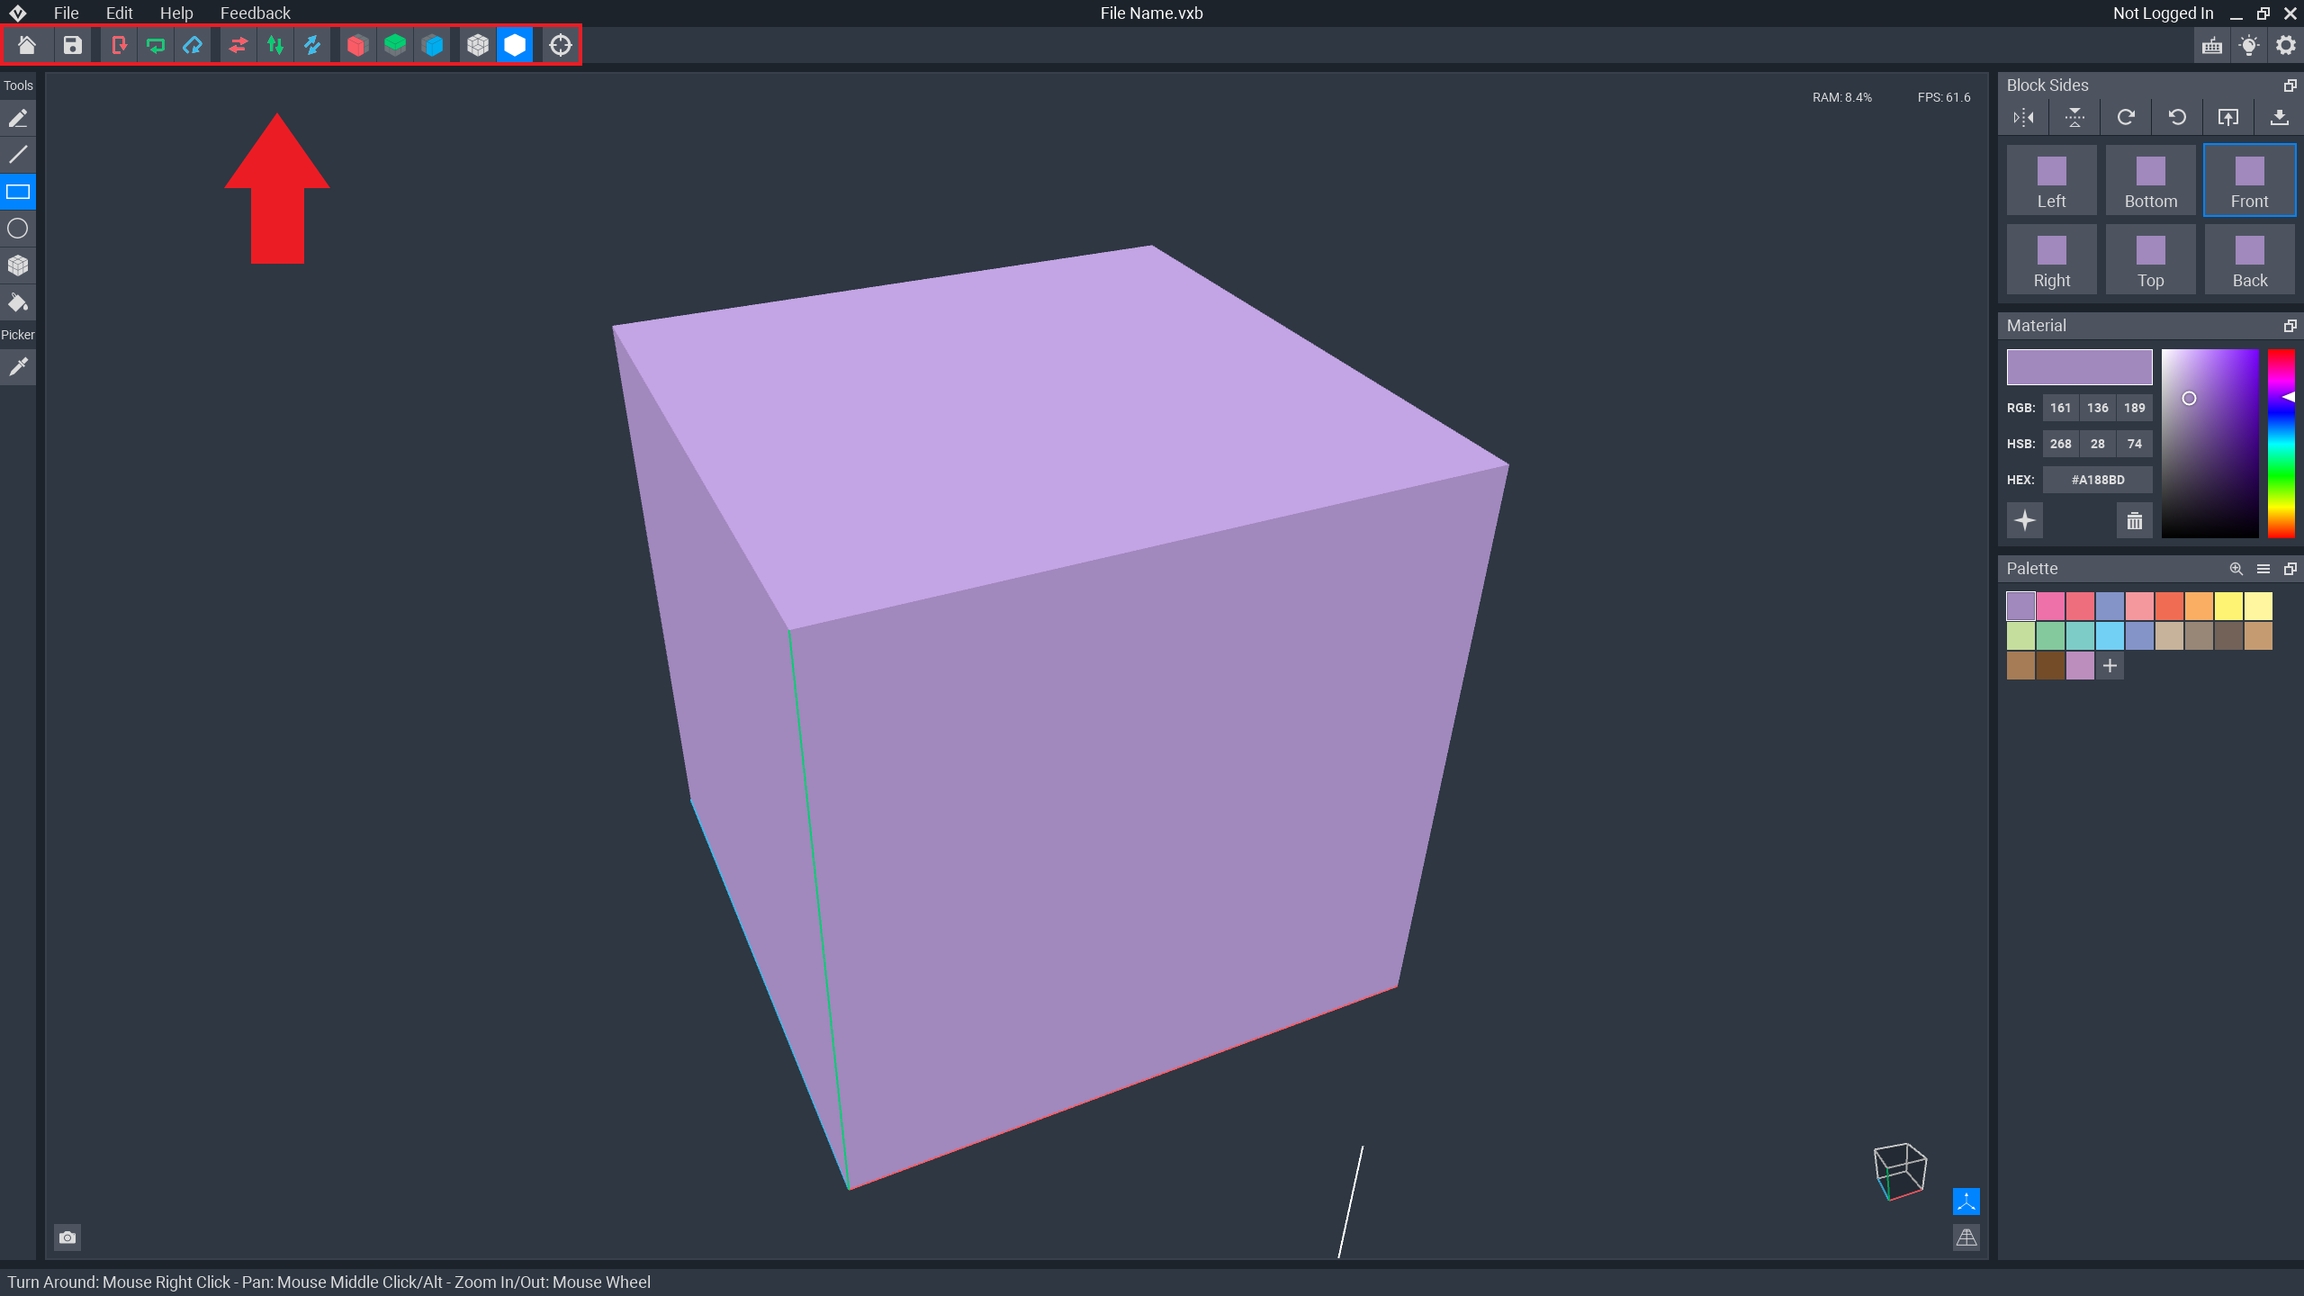
Task: Open the Edit menu
Action: pos(119,13)
